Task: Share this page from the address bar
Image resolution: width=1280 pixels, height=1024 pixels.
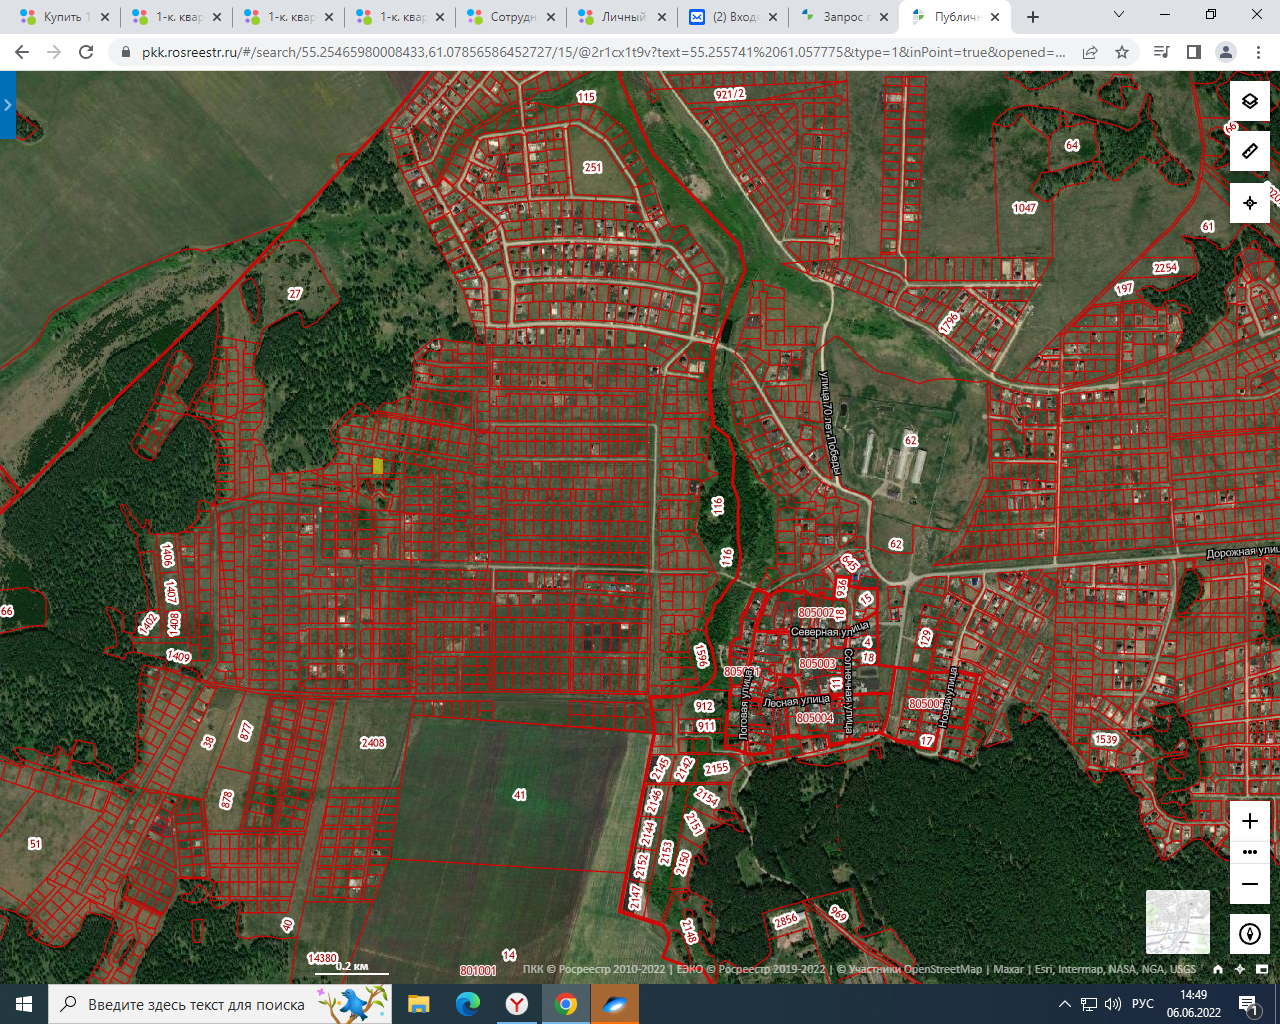Action: click(1090, 52)
